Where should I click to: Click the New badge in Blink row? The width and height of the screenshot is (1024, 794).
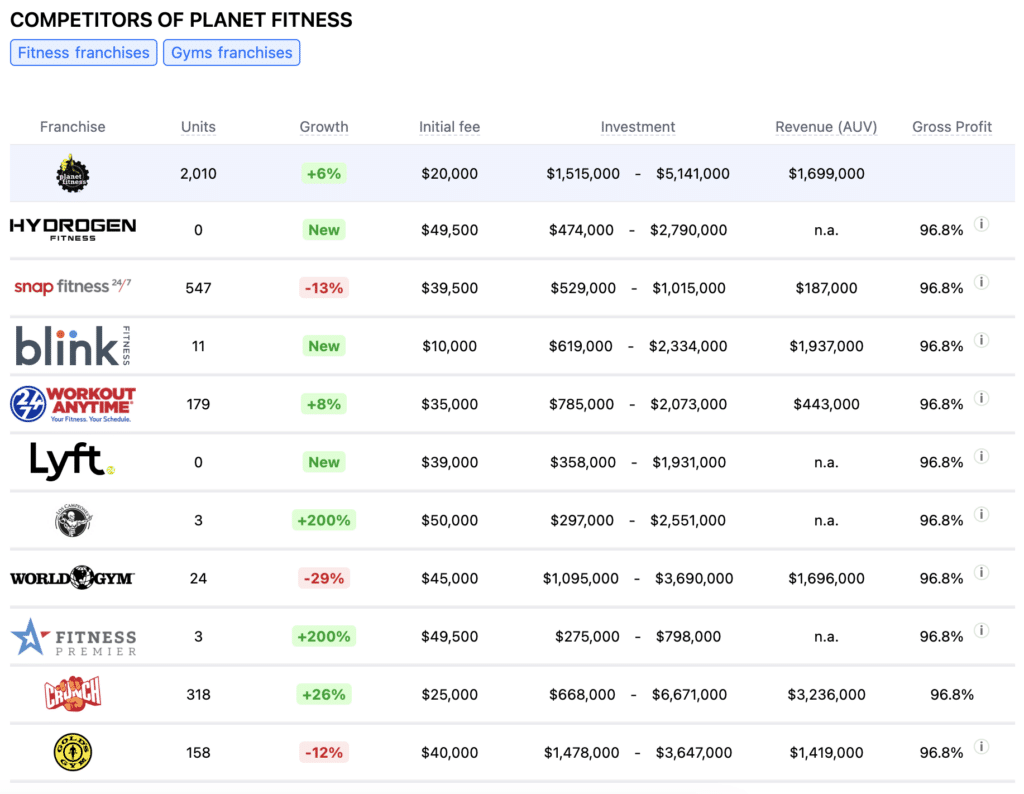[x=324, y=346]
